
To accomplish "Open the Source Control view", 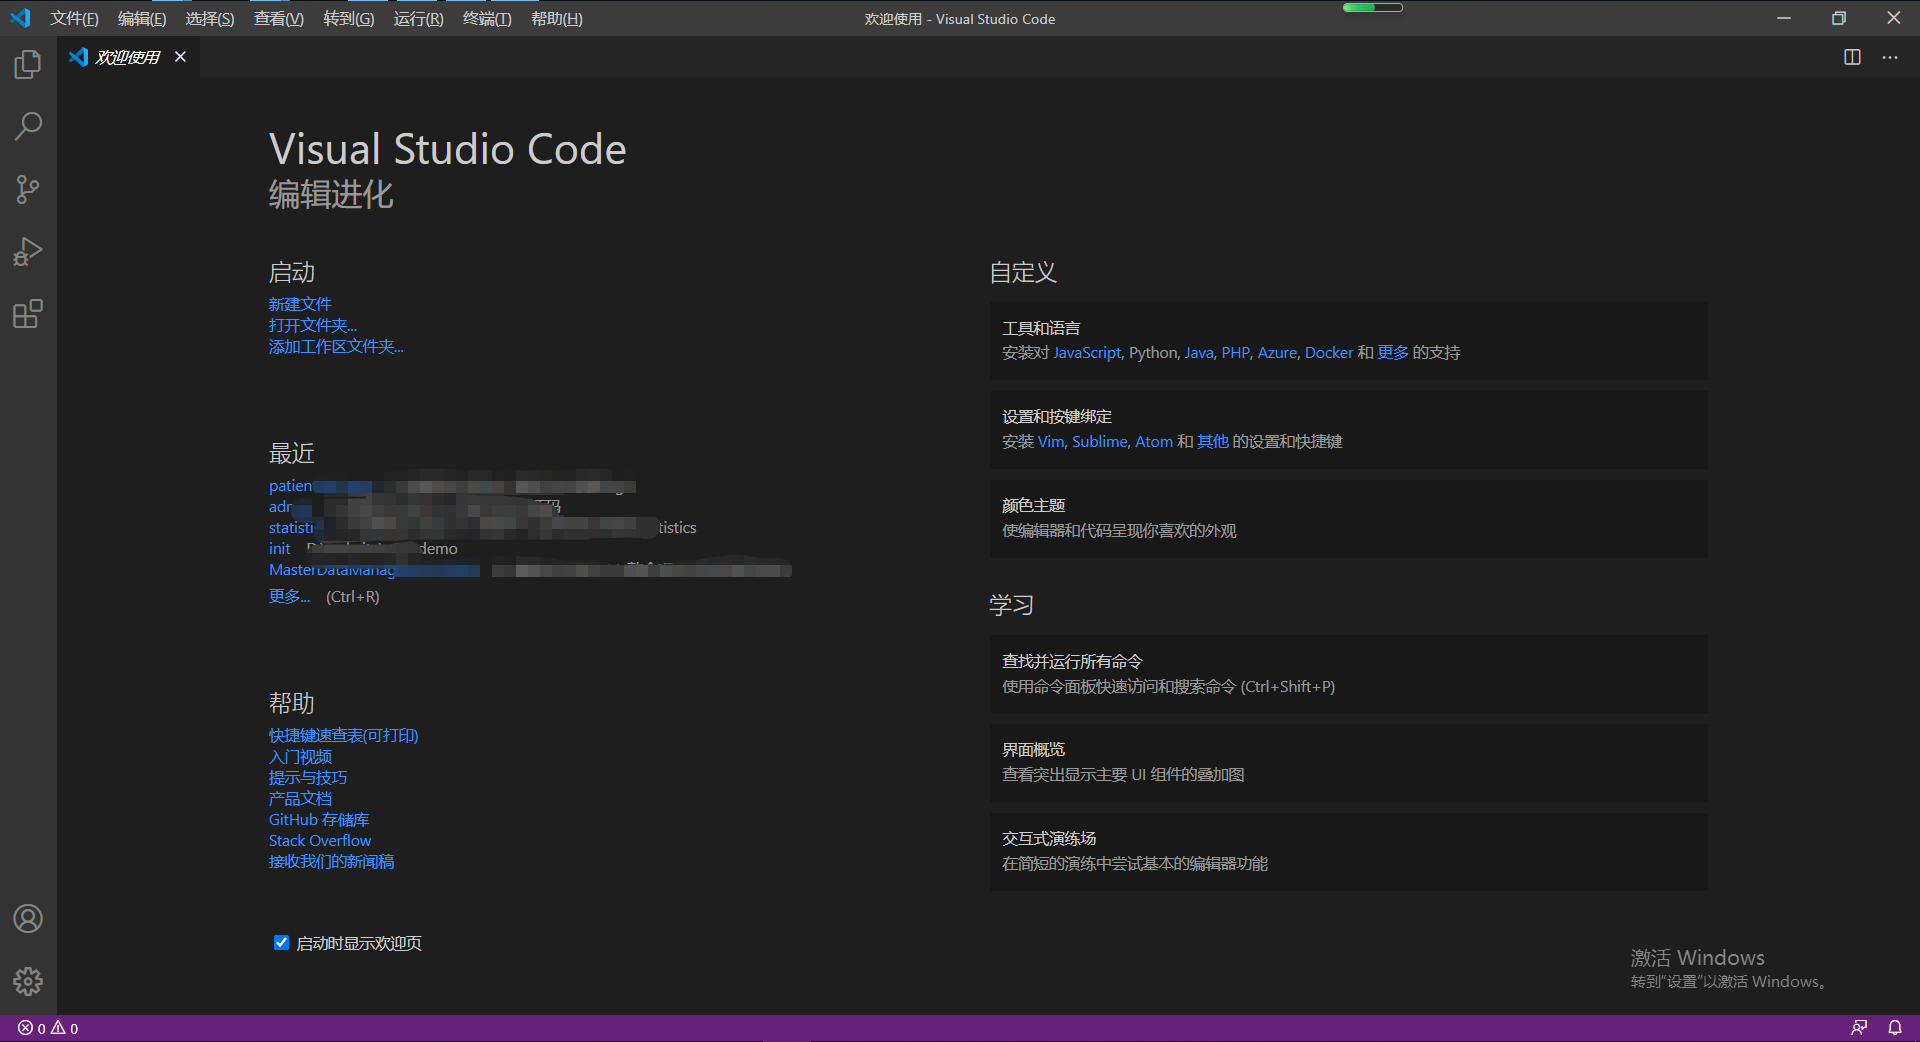I will pos(27,189).
